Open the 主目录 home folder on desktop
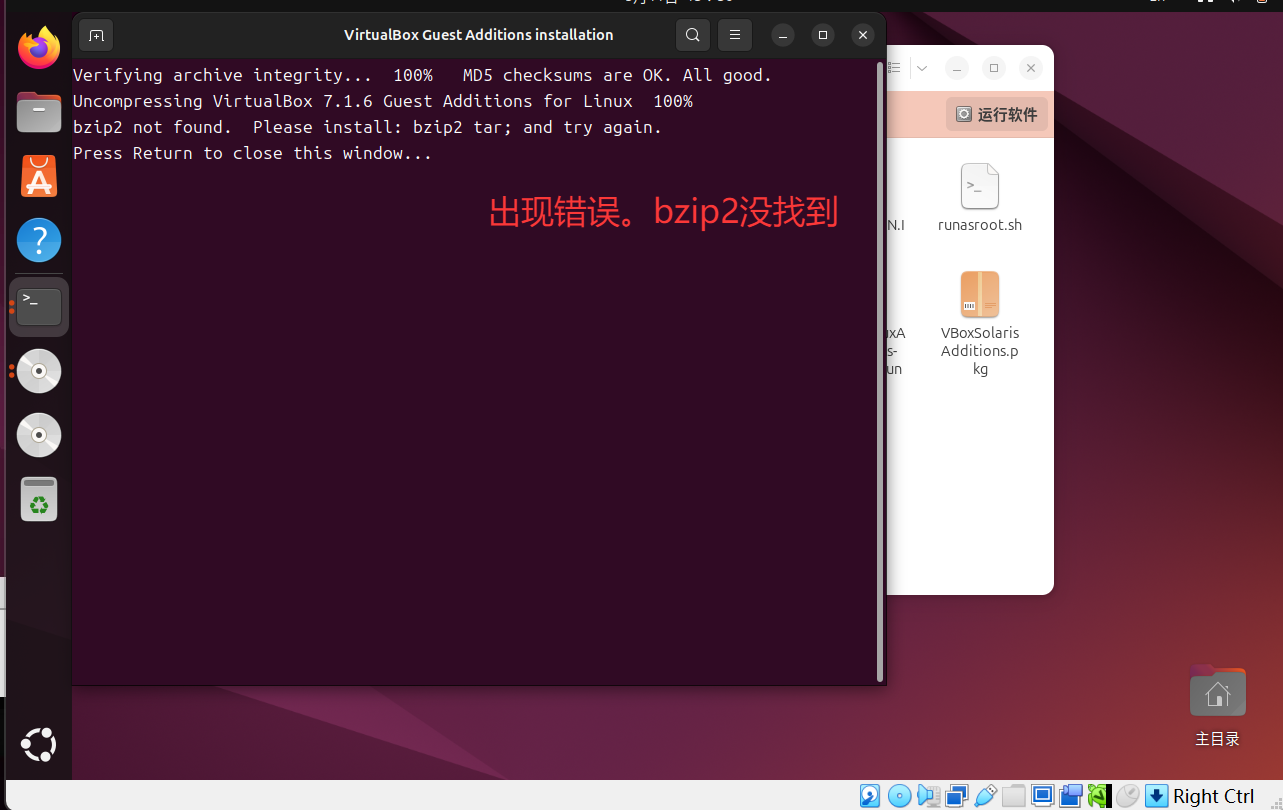 1218,706
